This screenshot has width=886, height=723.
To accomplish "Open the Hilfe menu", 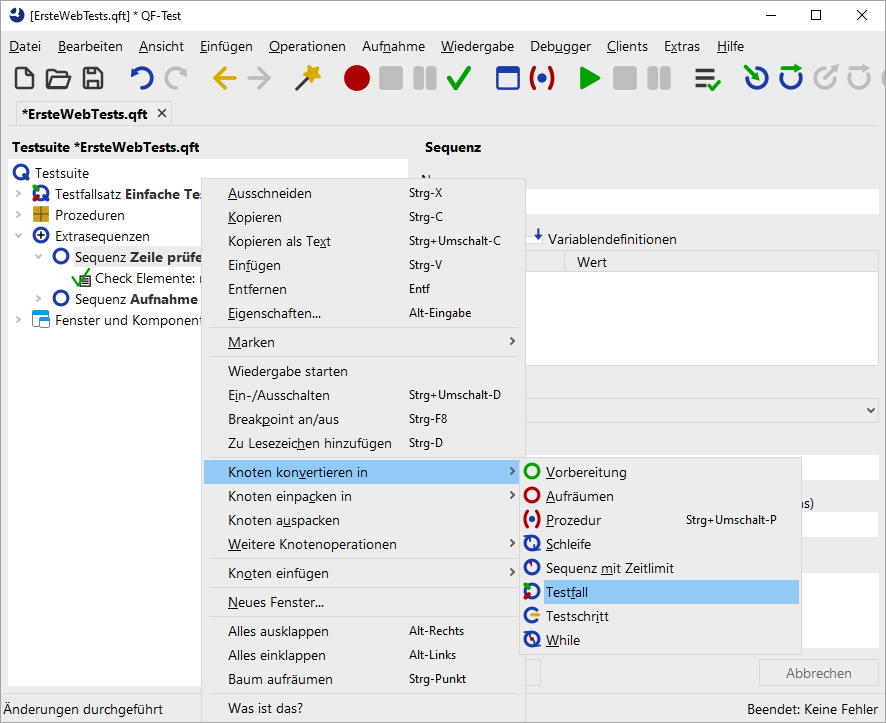I will coord(730,46).
